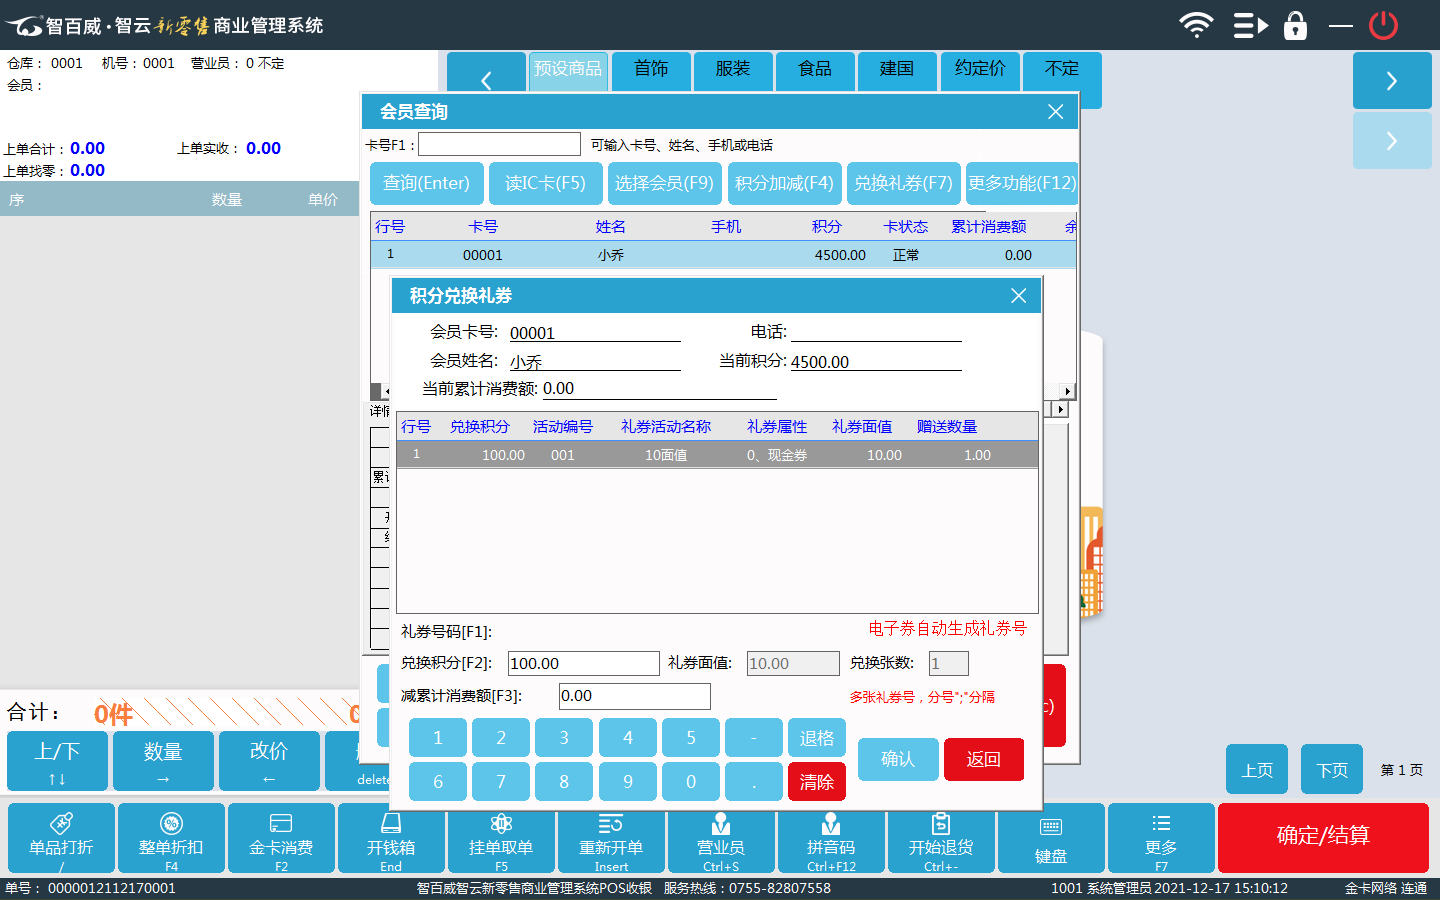Open the 挂单取单 hold order function
The width and height of the screenshot is (1440, 900).
(x=501, y=837)
